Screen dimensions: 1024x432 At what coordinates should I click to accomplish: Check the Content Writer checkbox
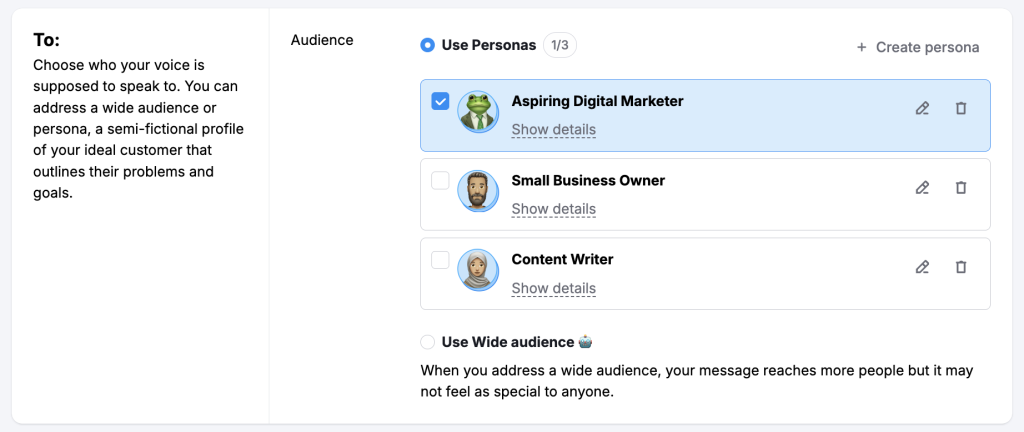coord(440,260)
